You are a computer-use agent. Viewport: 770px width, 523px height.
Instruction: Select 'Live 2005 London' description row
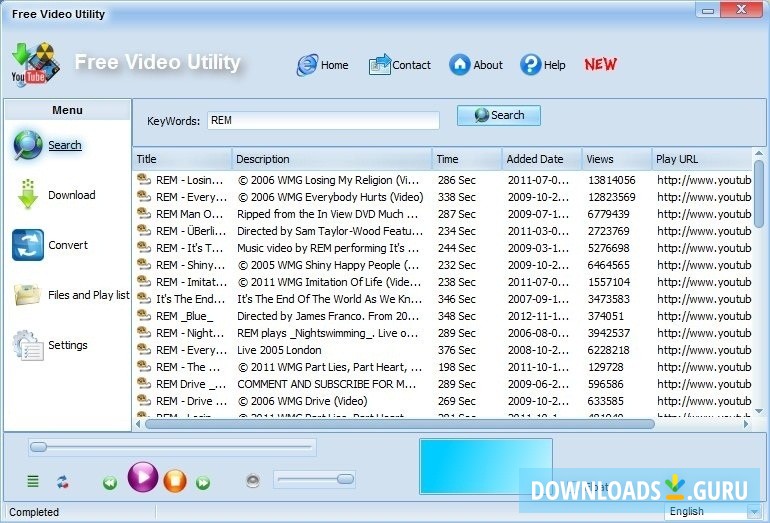279,350
